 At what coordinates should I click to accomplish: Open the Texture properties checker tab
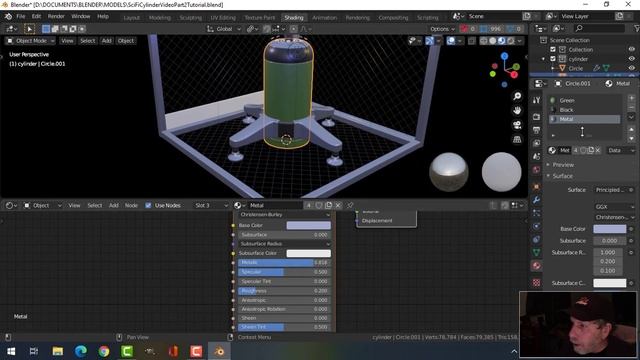pos(536,282)
